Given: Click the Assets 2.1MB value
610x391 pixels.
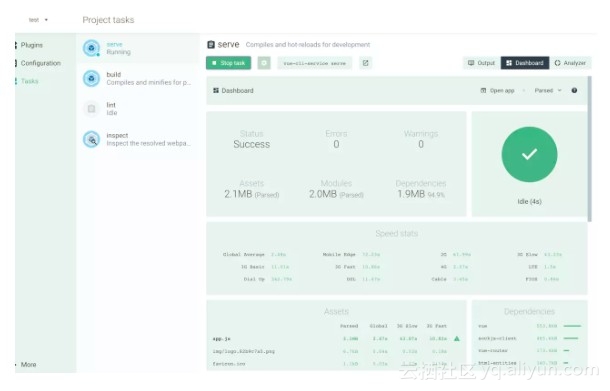Looking at the screenshot, I should point(252,194).
